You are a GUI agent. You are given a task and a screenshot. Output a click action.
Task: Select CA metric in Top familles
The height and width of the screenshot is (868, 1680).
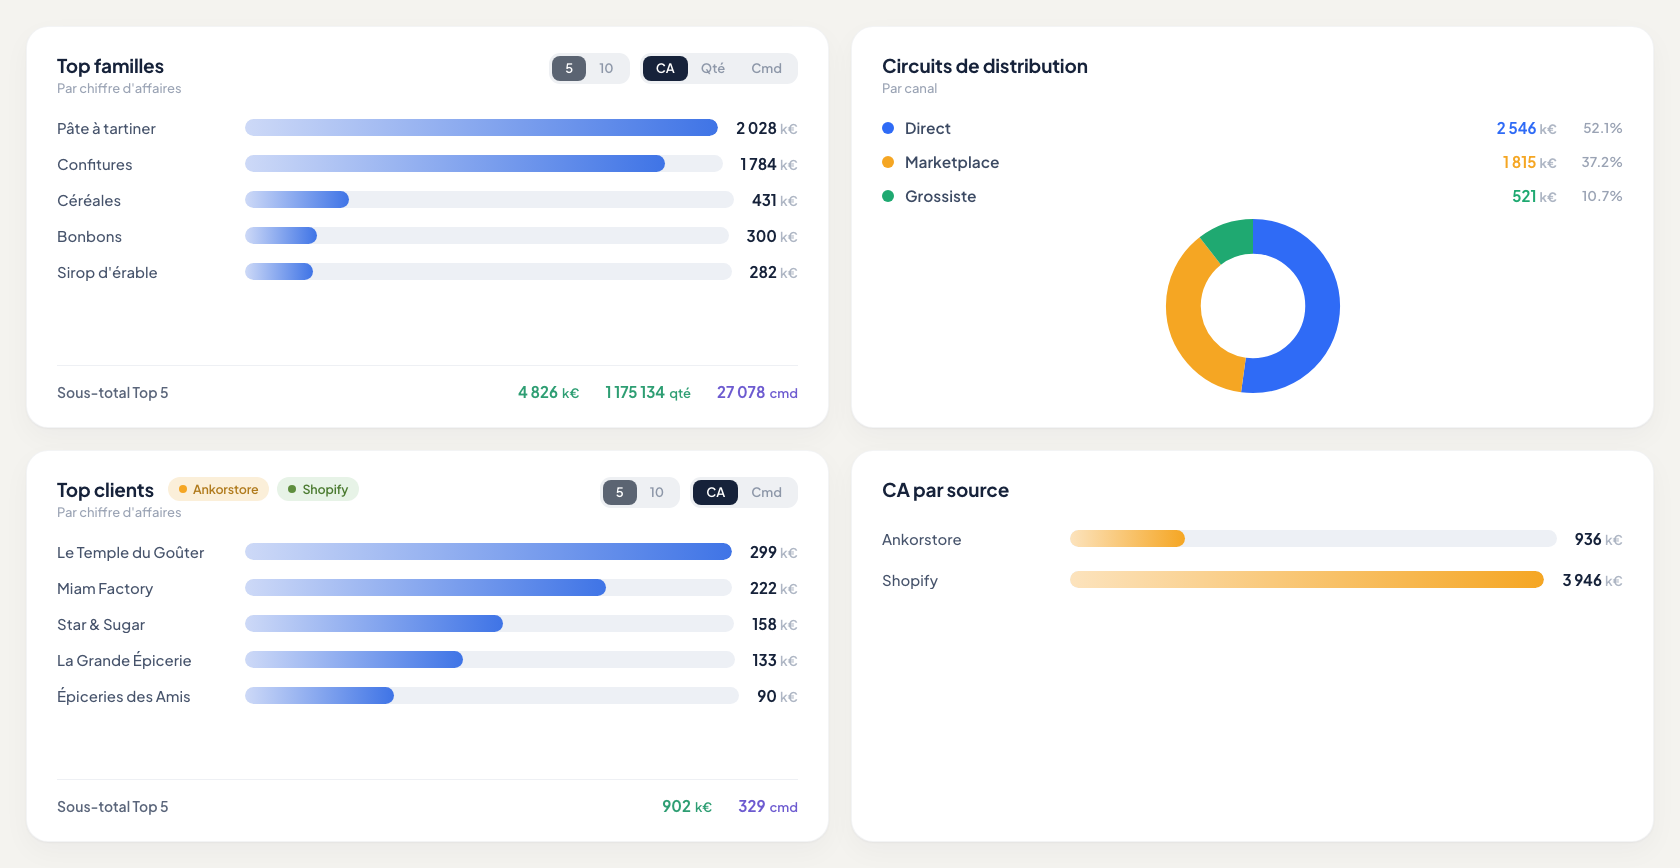665,68
